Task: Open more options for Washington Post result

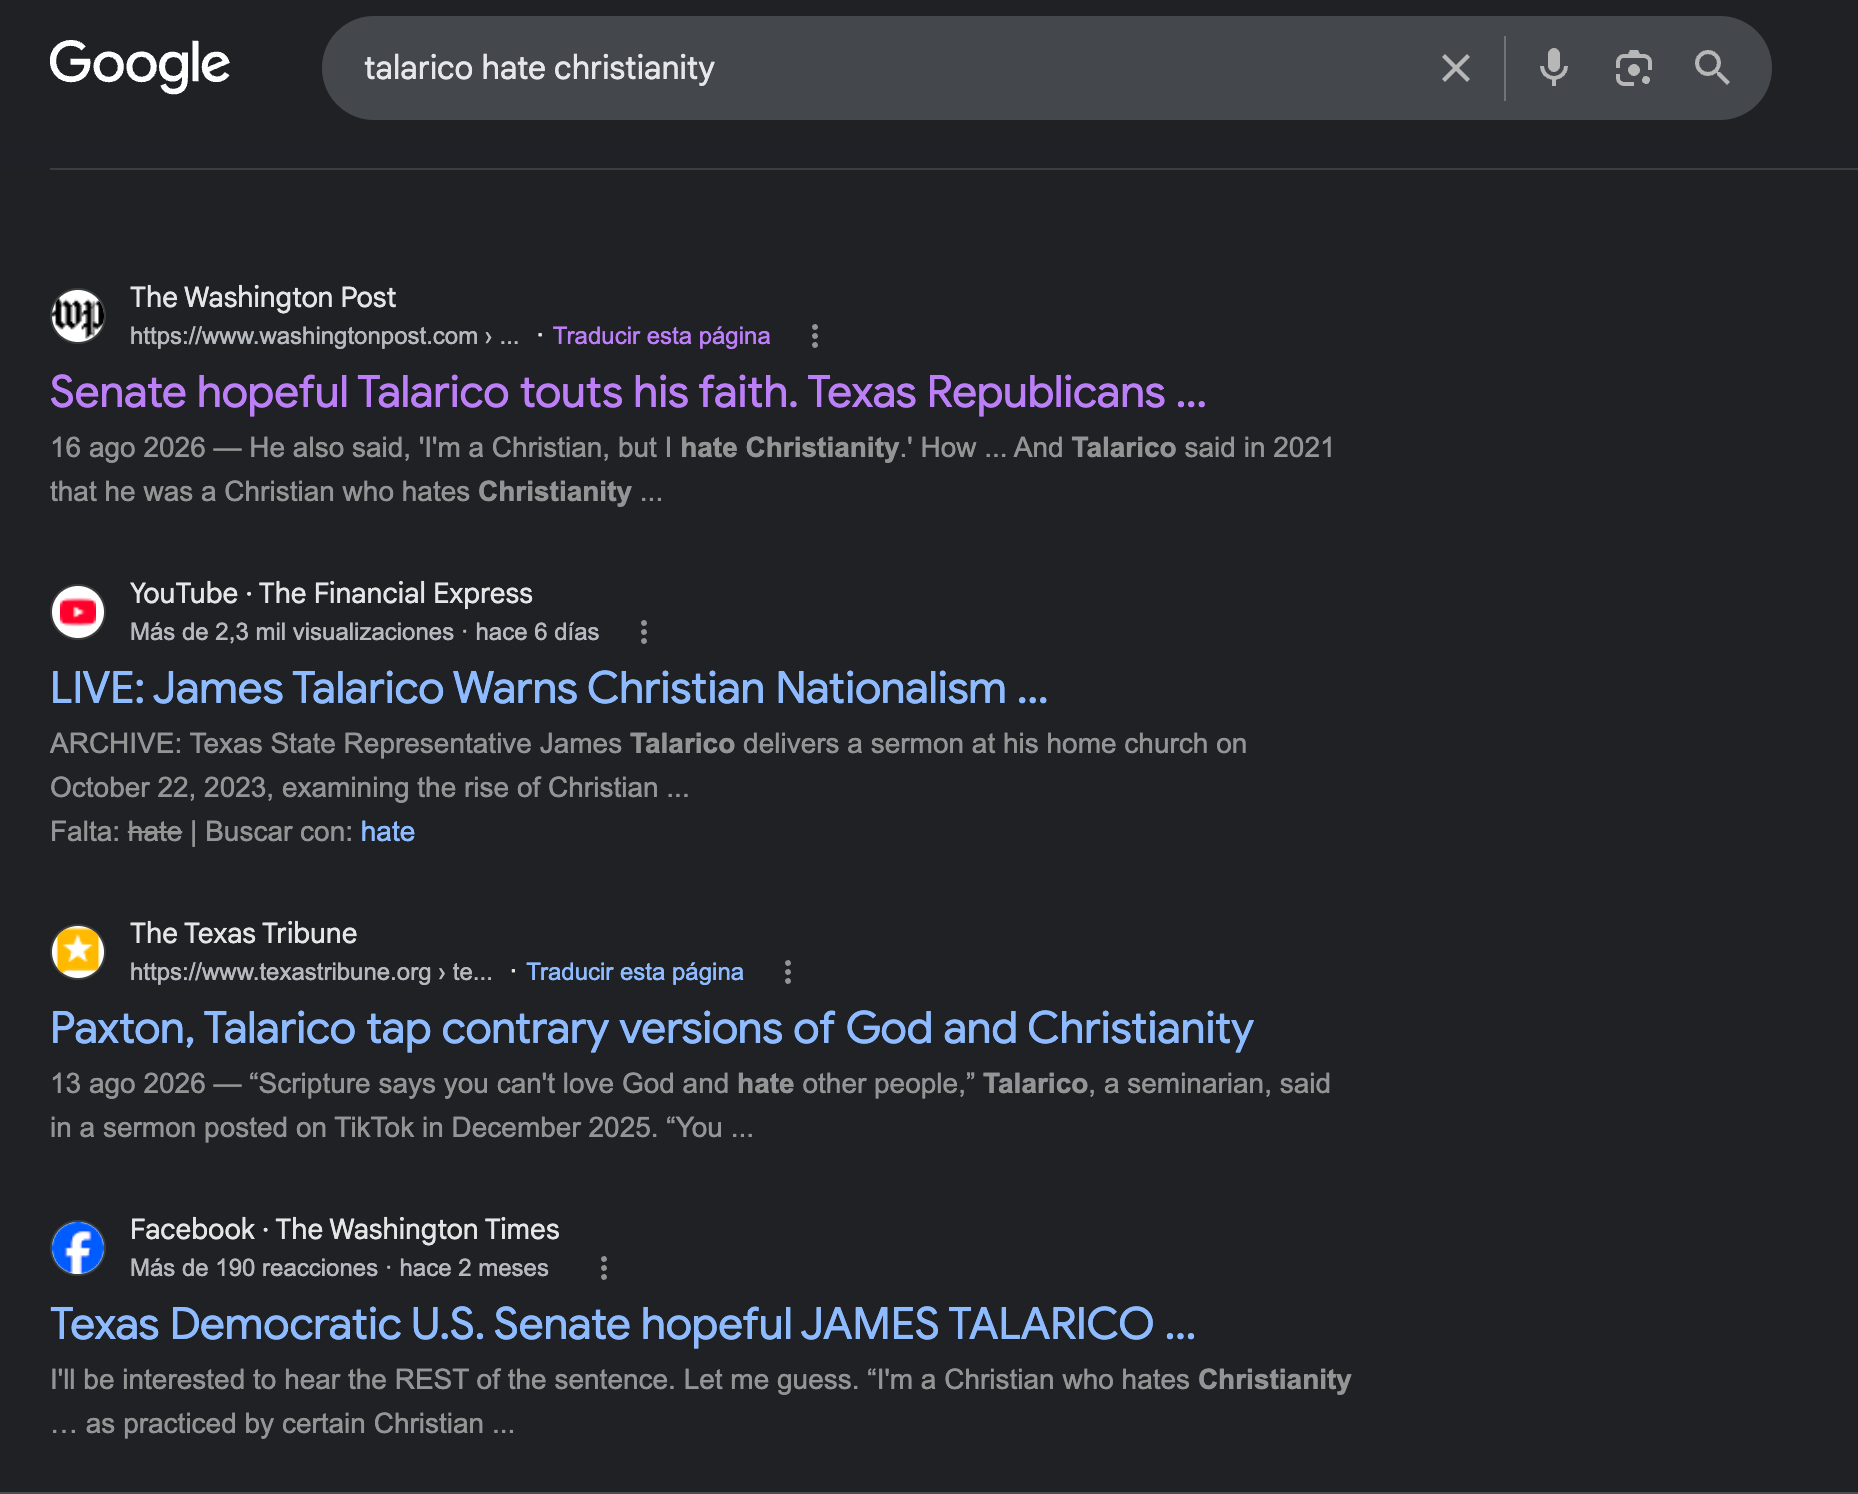Action: pyautogui.click(x=815, y=336)
